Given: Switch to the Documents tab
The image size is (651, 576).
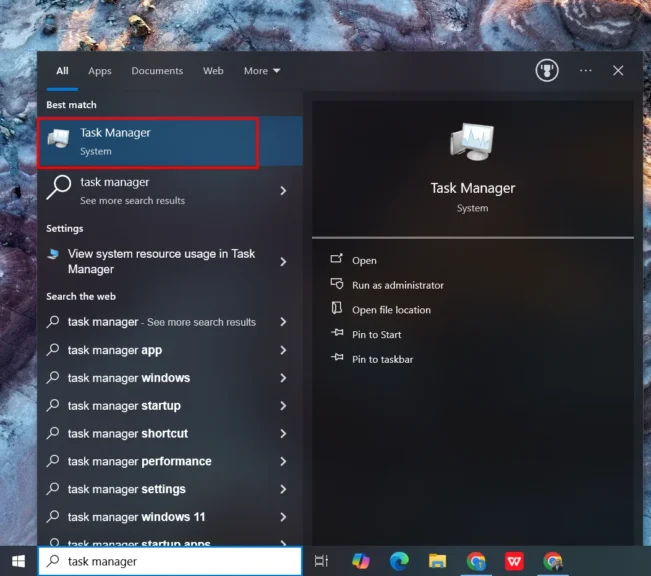Looking at the screenshot, I should (x=157, y=71).
